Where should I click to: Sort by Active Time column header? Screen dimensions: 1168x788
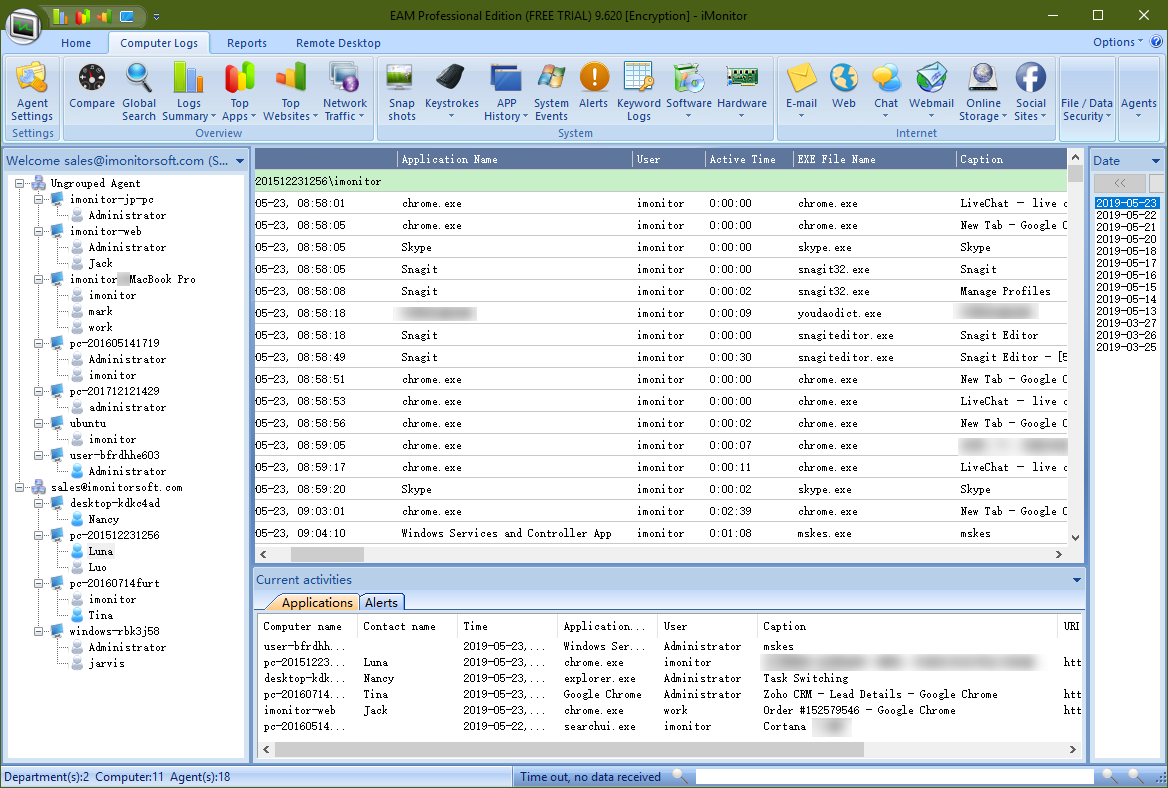click(749, 159)
